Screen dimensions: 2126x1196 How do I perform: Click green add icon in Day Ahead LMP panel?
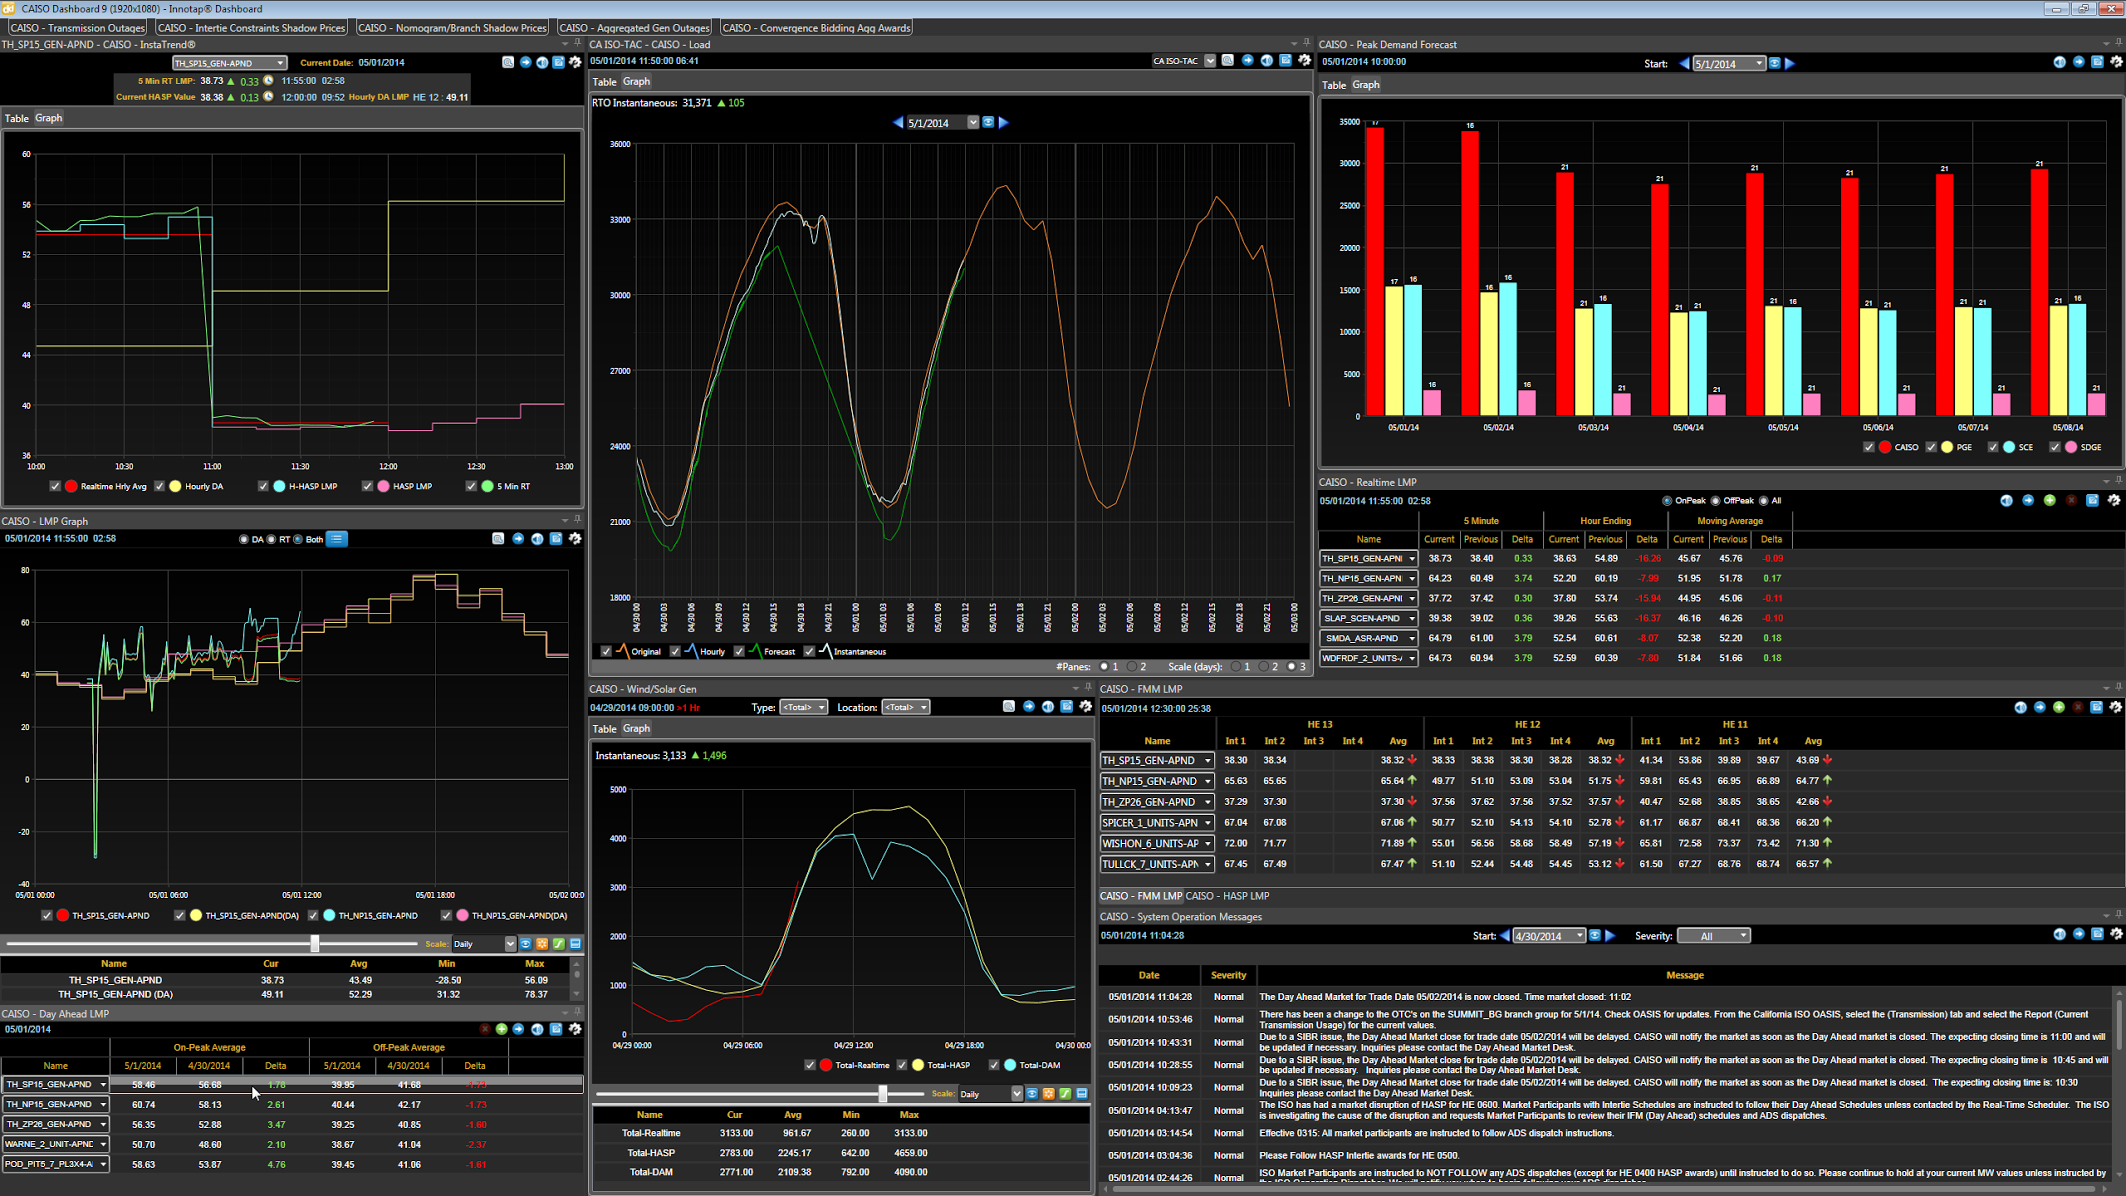[x=501, y=1029]
